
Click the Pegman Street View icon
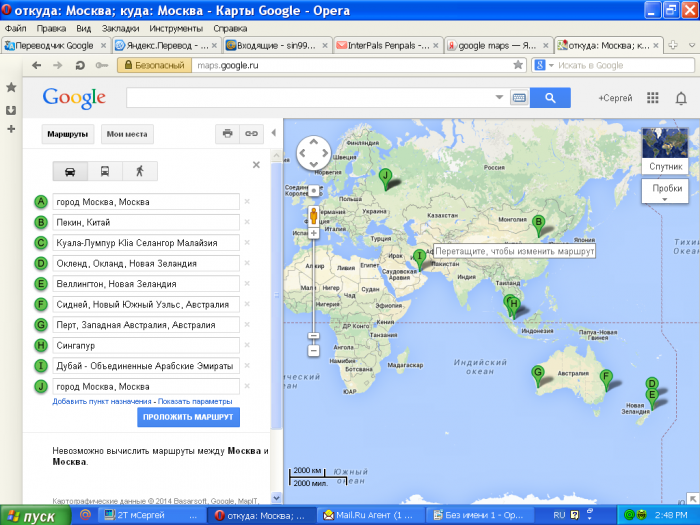tap(313, 214)
